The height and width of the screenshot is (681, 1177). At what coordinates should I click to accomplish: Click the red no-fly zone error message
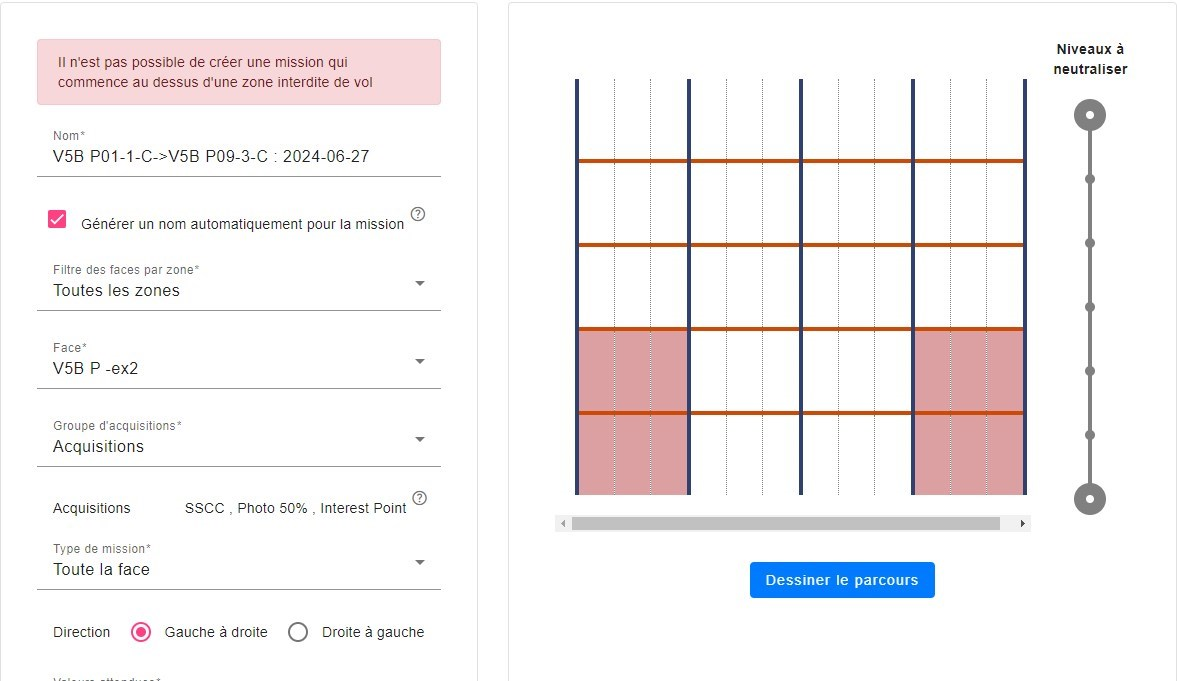(239, 72)
